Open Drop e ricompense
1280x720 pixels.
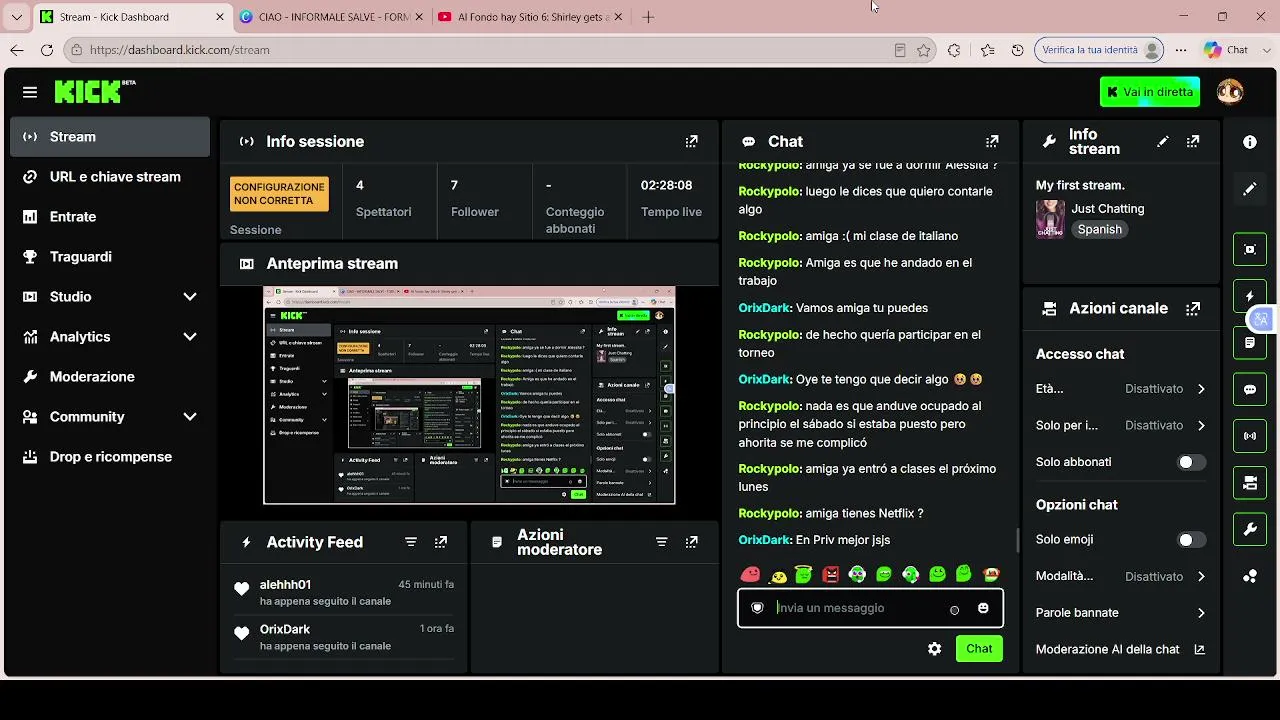(110, 457)
